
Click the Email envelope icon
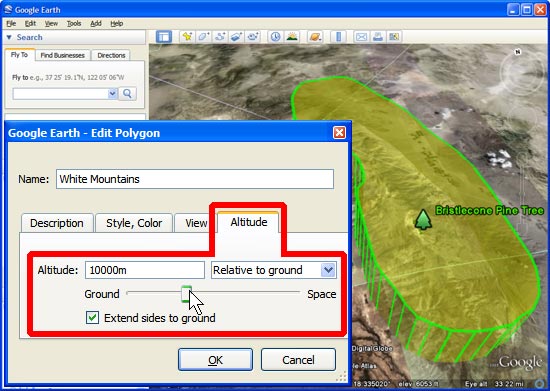361,36
